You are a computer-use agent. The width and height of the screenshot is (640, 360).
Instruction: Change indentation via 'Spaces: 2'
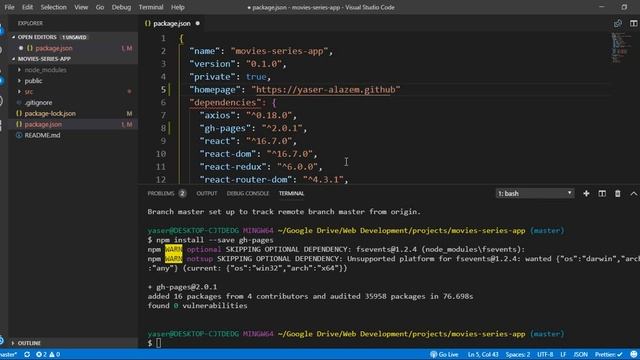(x=518, y=354)
